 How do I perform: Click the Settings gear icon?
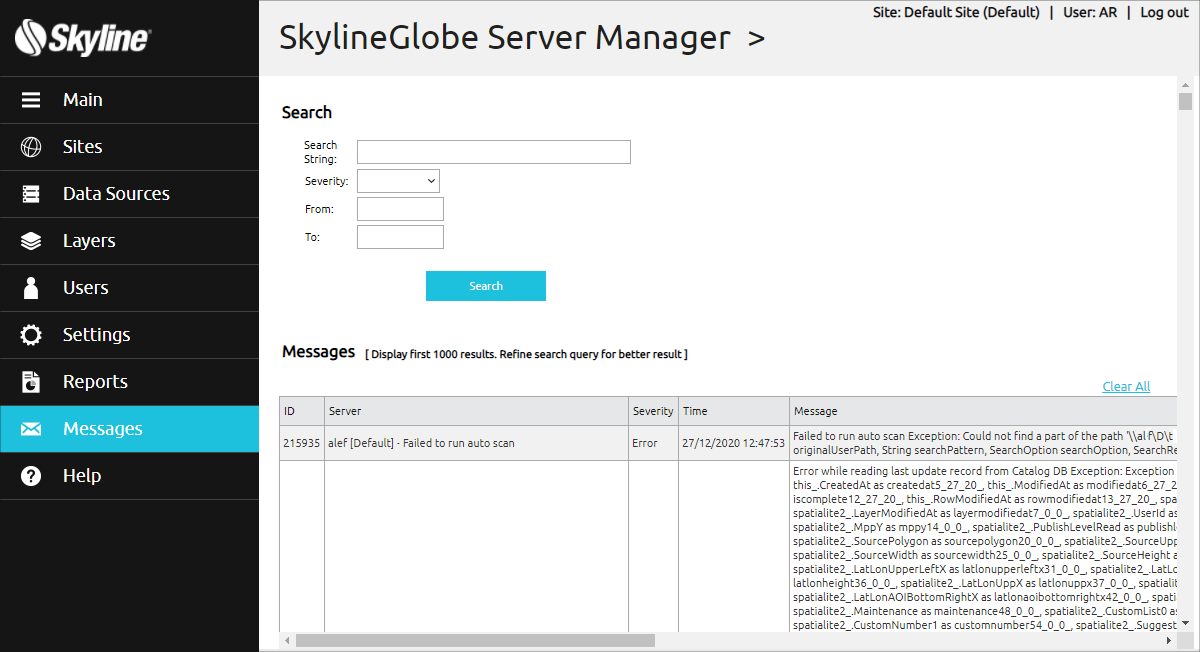click(x=31, y=335)
